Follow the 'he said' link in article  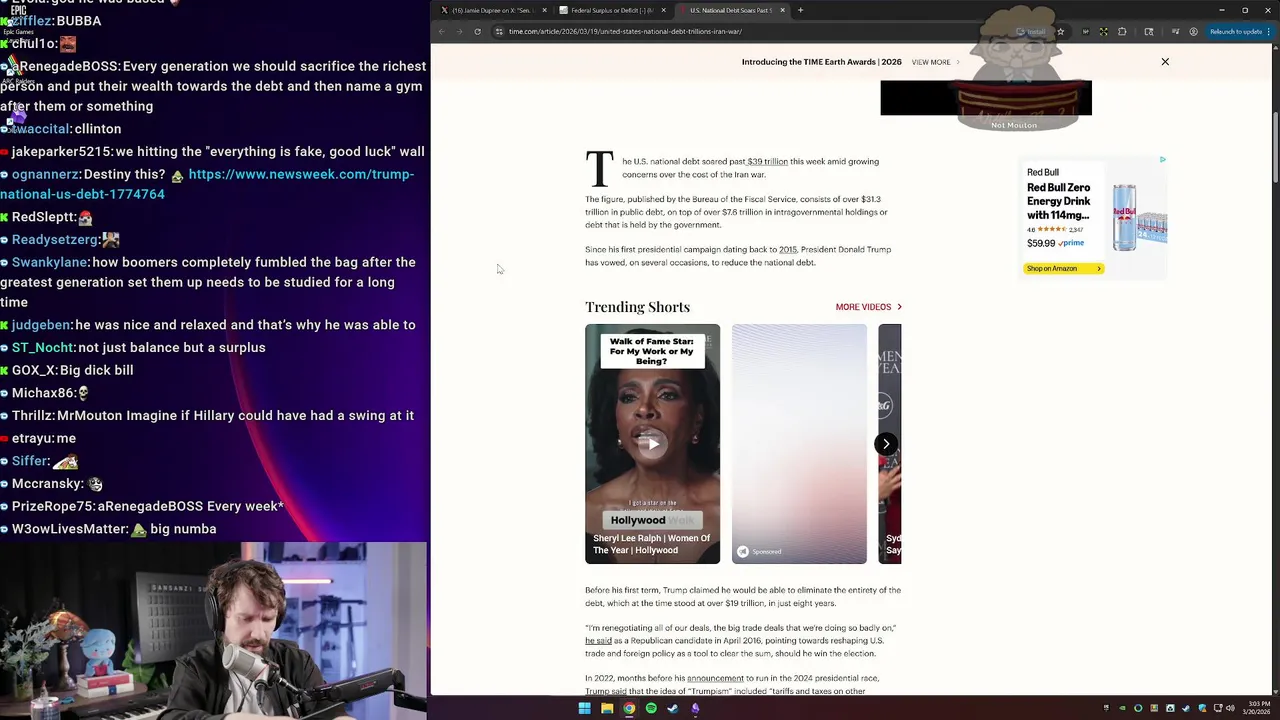(x=598, y=641)
